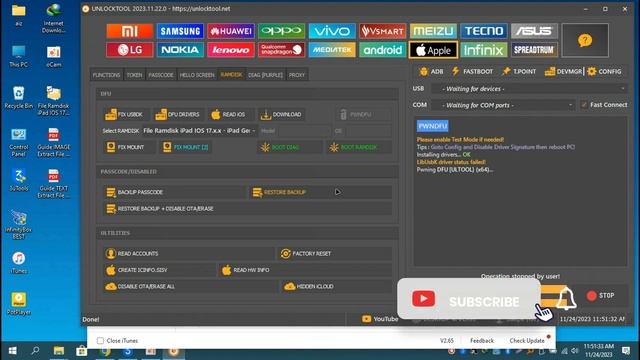The image size is (640, 360).
Task: Open the Functions tab
Action: click(x=106, y=75)
